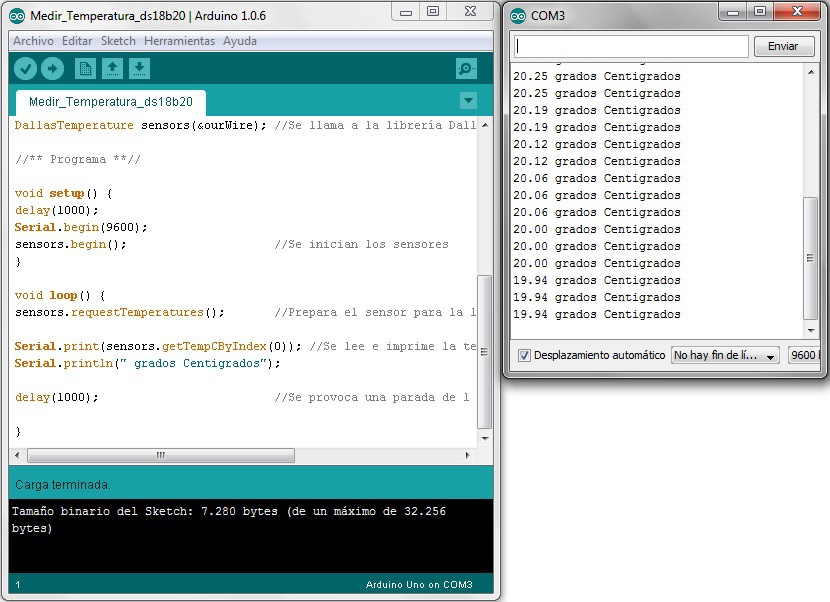This screenshot has height=602, width=830.
Task: Click the line number '1' in status bar
Action: click(x=18, y=585)
